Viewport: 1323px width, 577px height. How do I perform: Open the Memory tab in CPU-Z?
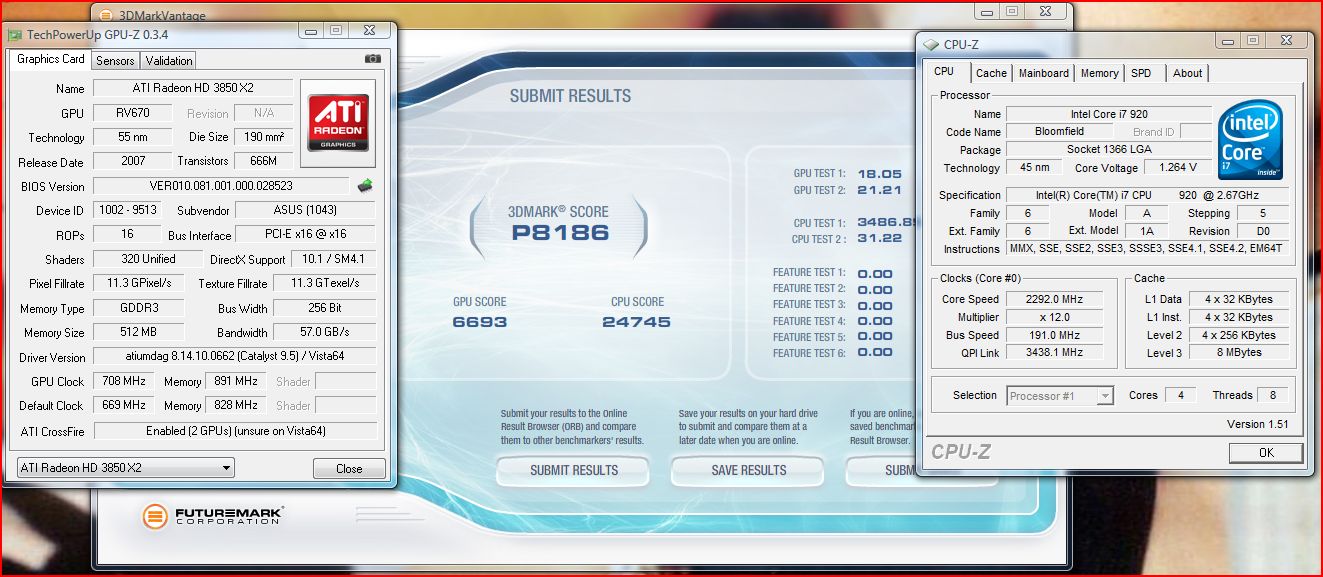pos(1099,73)
